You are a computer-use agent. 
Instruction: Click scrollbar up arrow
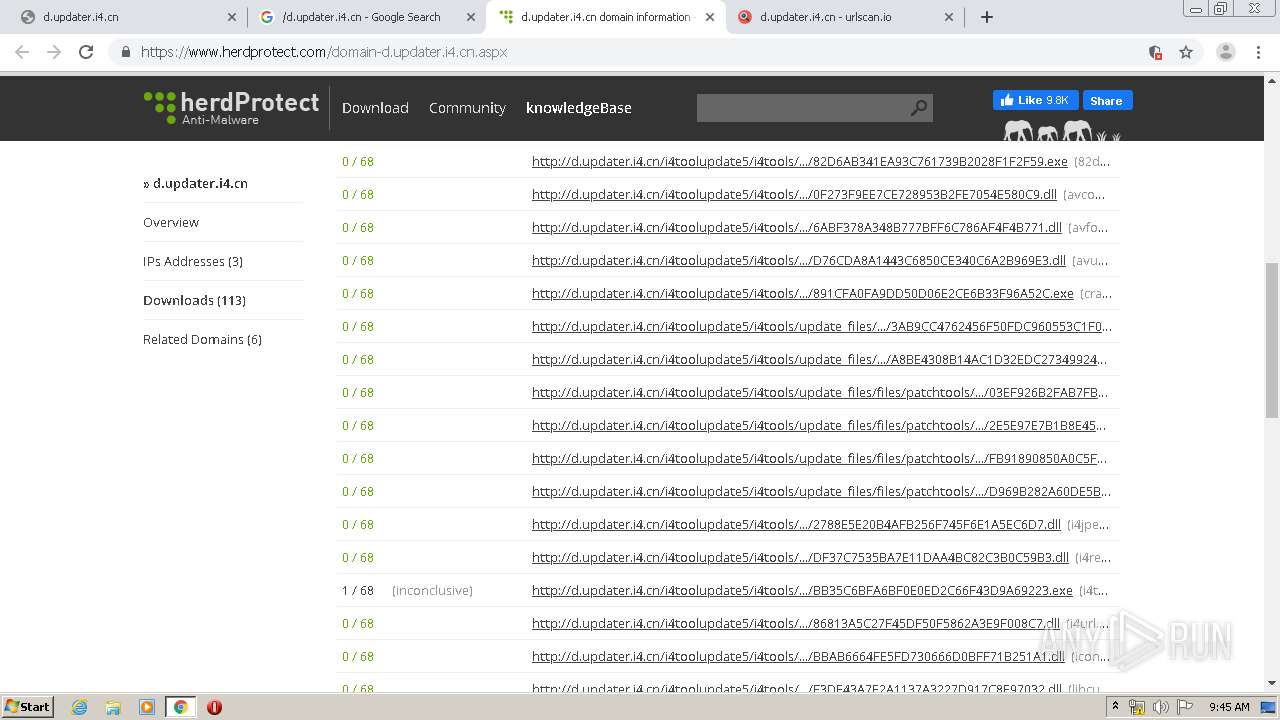coord(1272,82)
